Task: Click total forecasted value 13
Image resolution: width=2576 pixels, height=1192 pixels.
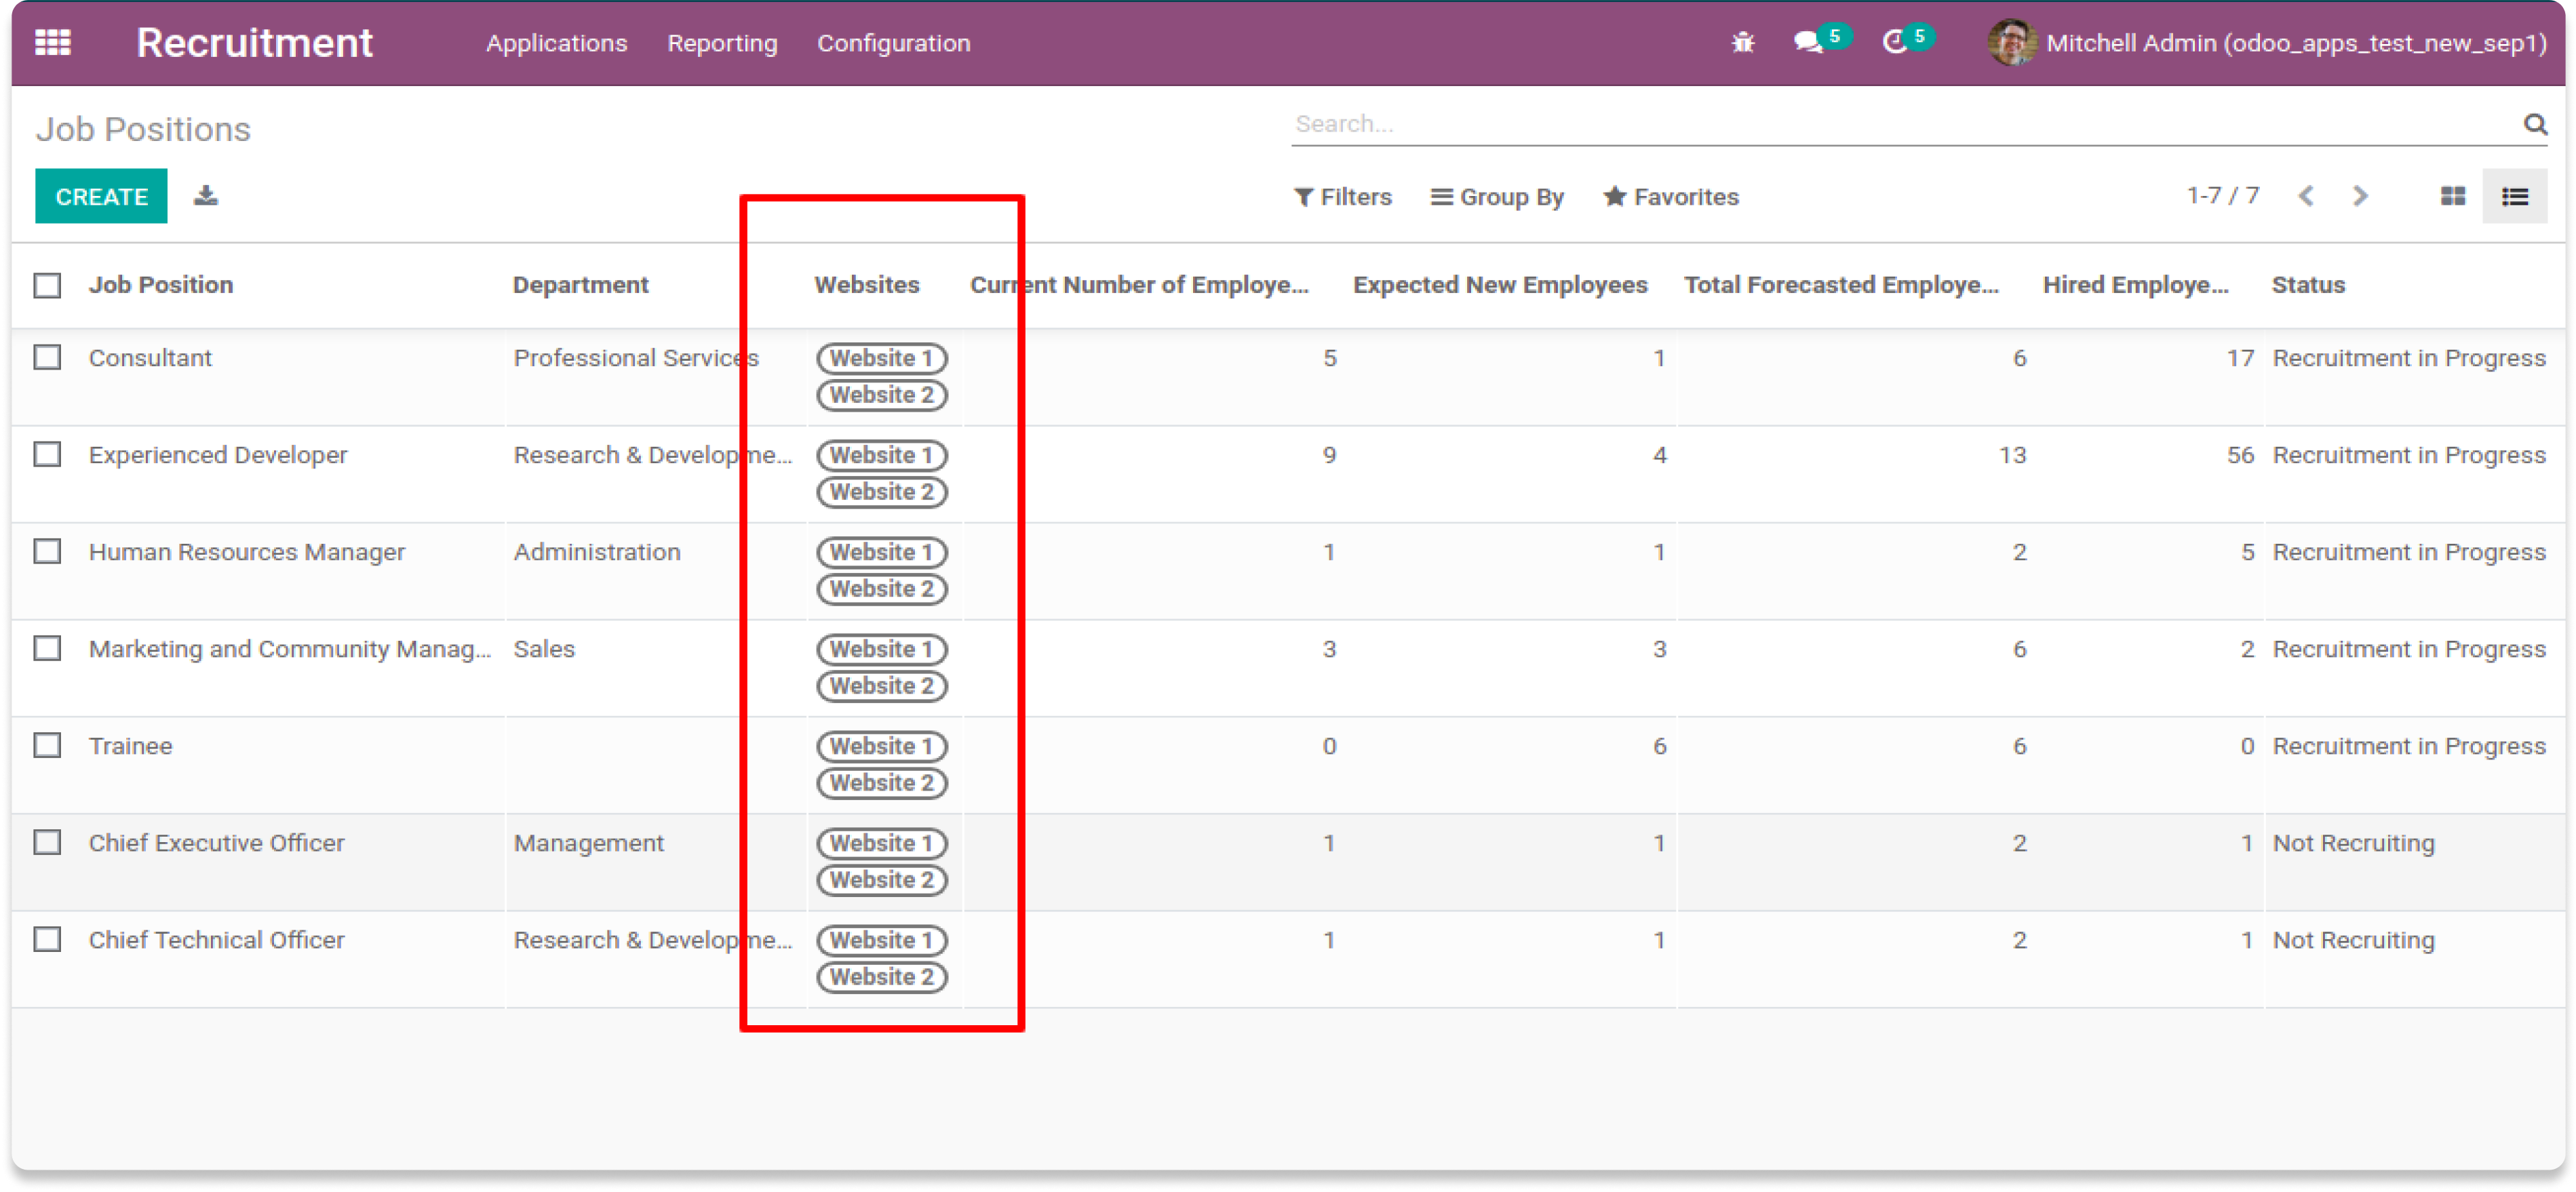Action: coord(2012,455)
